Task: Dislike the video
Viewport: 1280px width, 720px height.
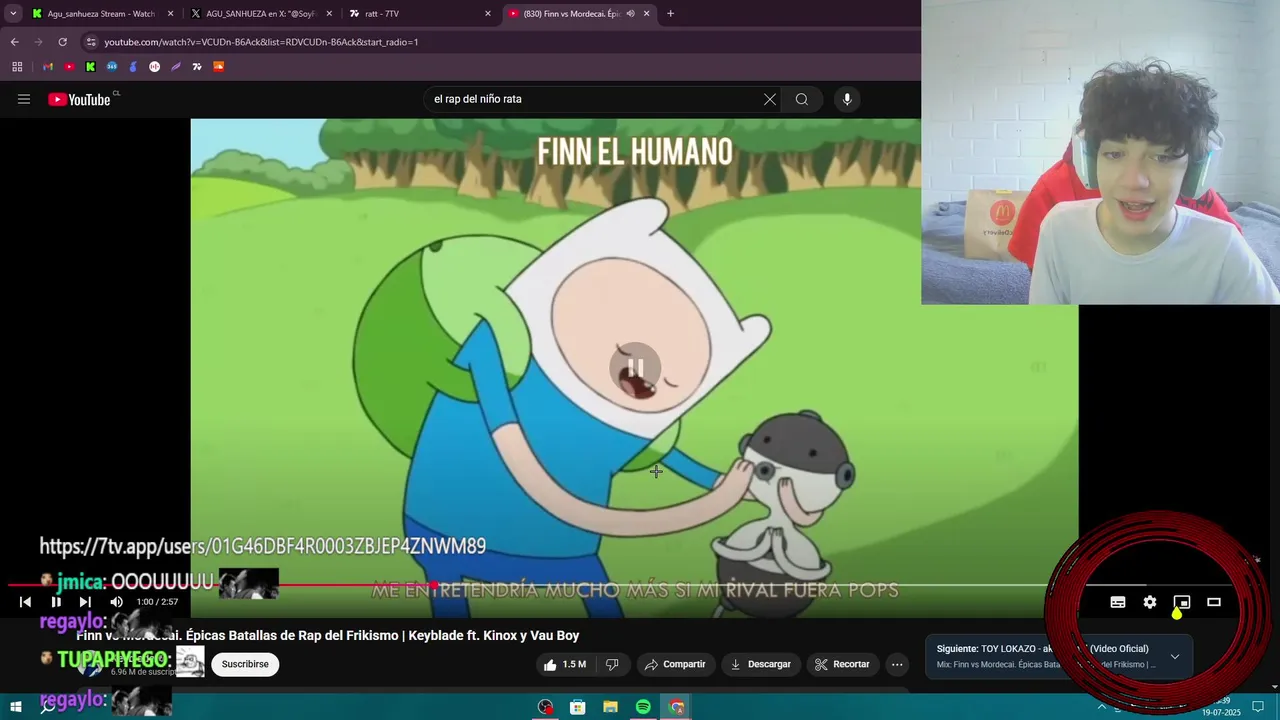Action: (612, 664)
